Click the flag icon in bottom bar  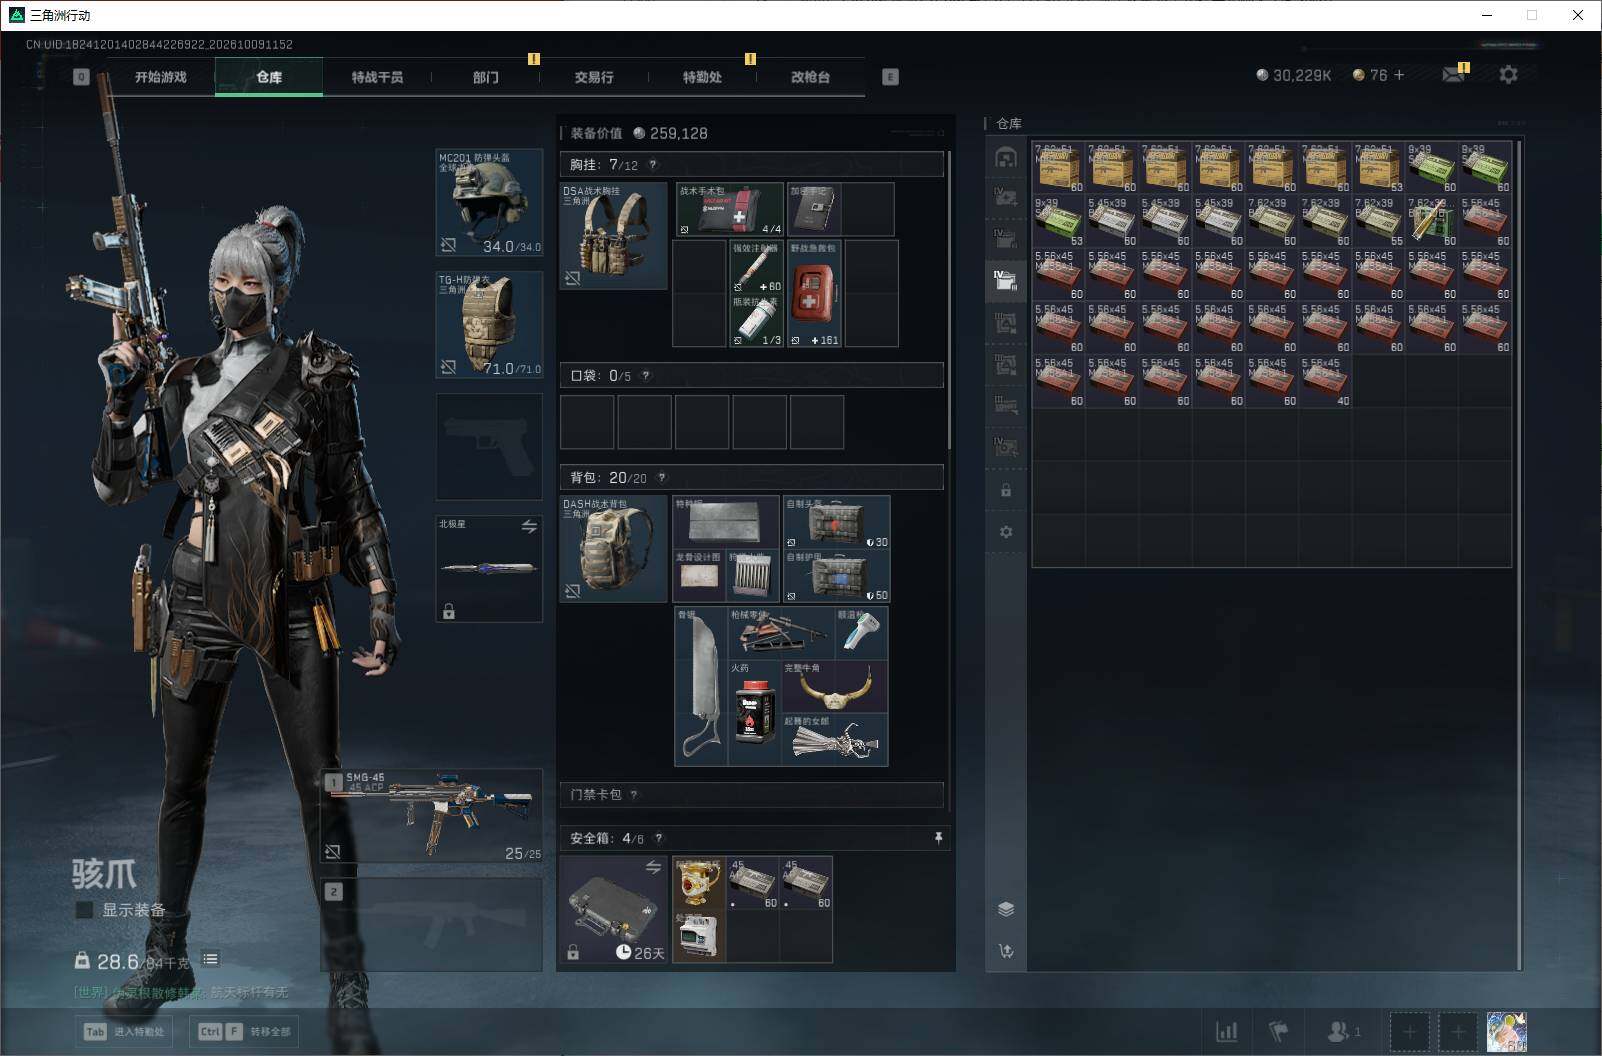pos(1278,1031)
